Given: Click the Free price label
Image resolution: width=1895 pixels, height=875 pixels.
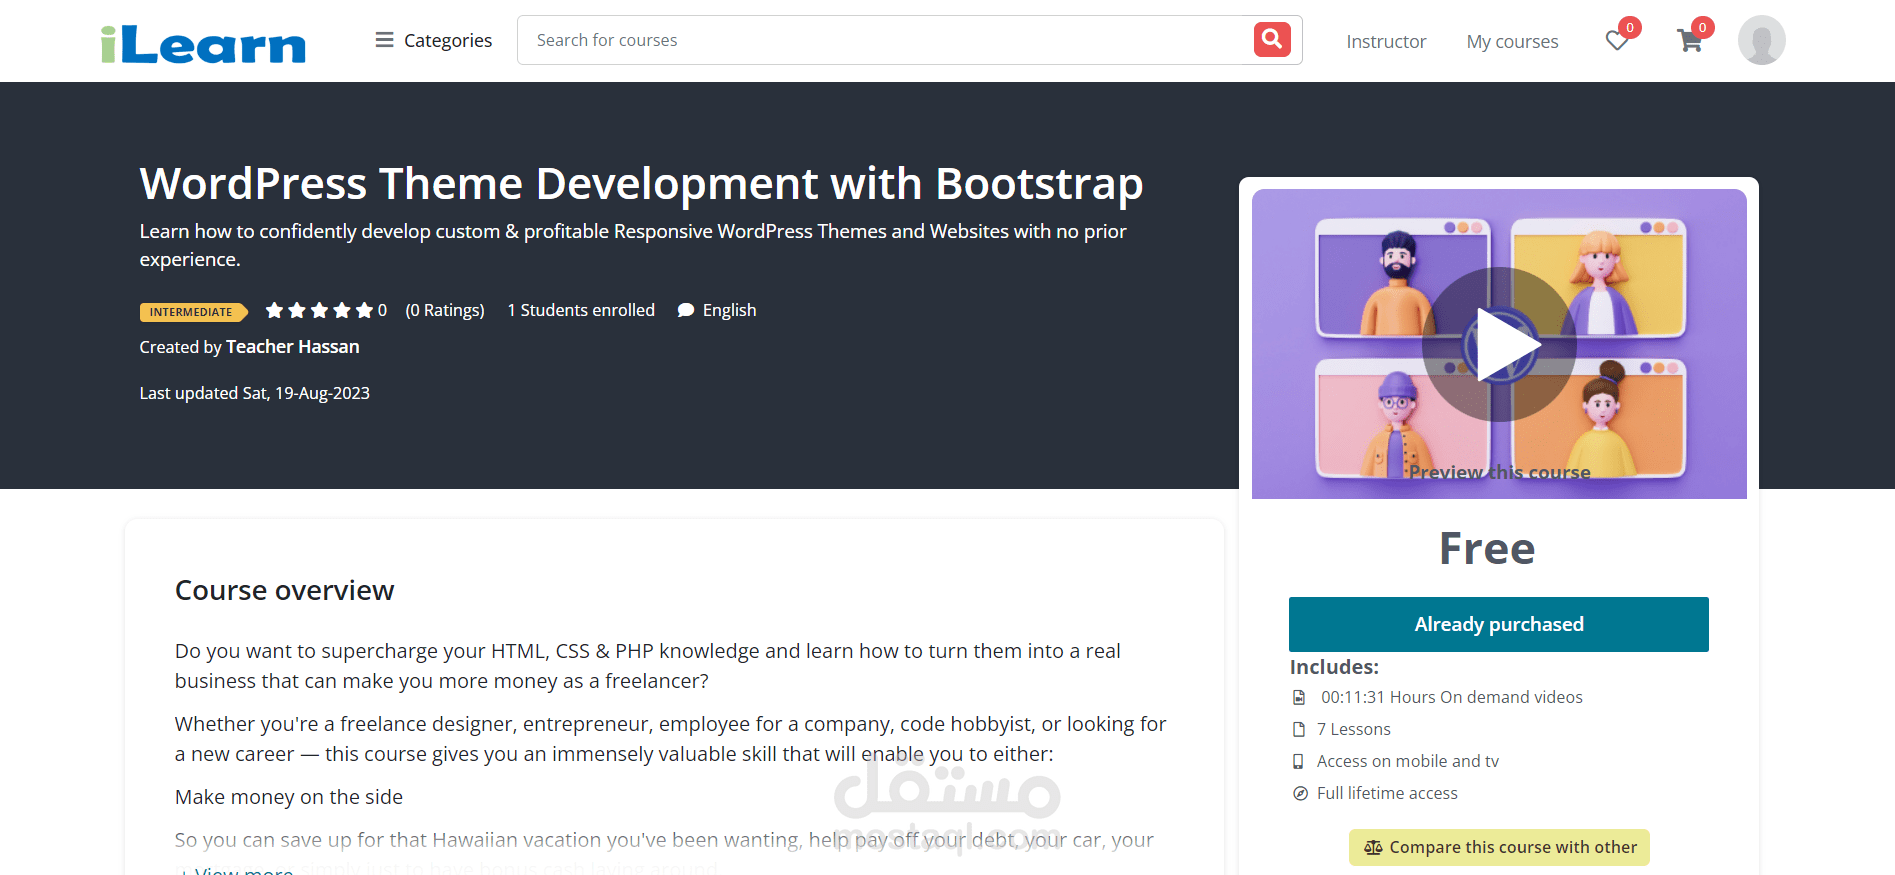Looking at the screenshot, I should point(1487,548).
